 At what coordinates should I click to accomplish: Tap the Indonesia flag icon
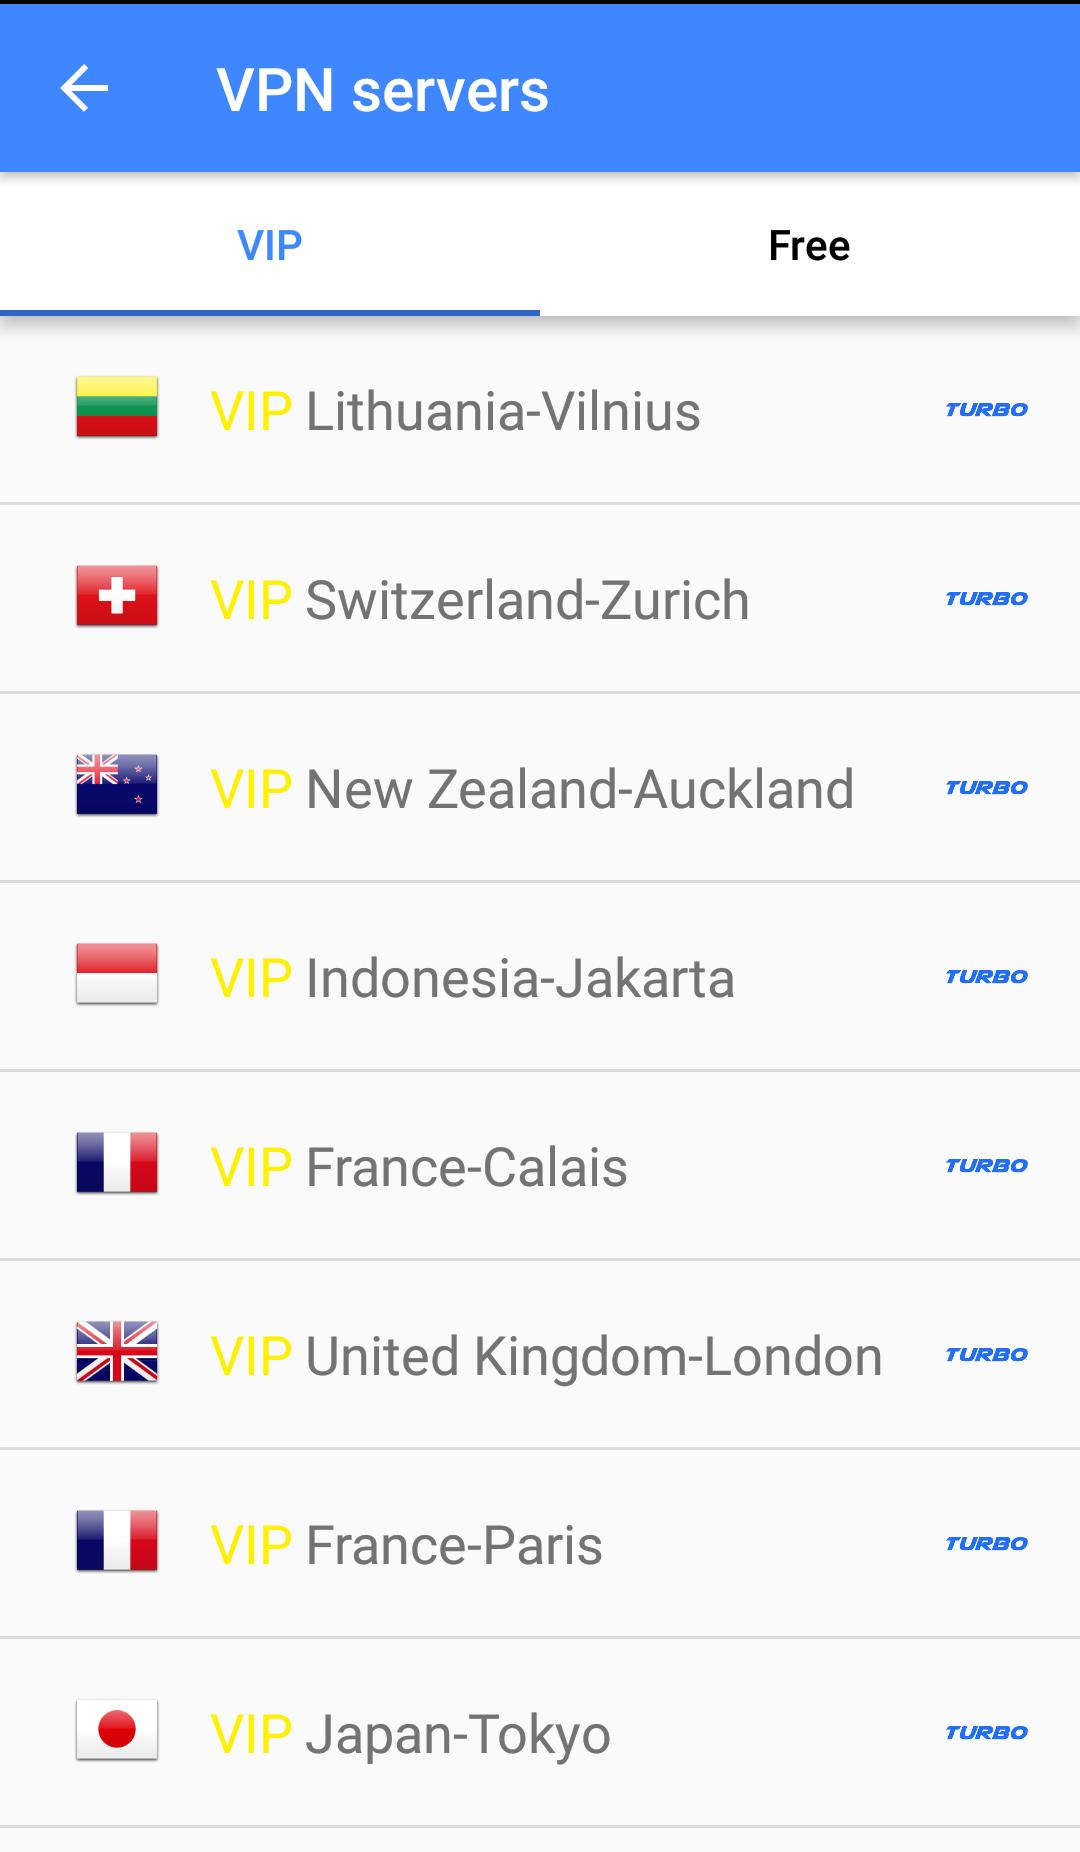(x=117, y=974)
